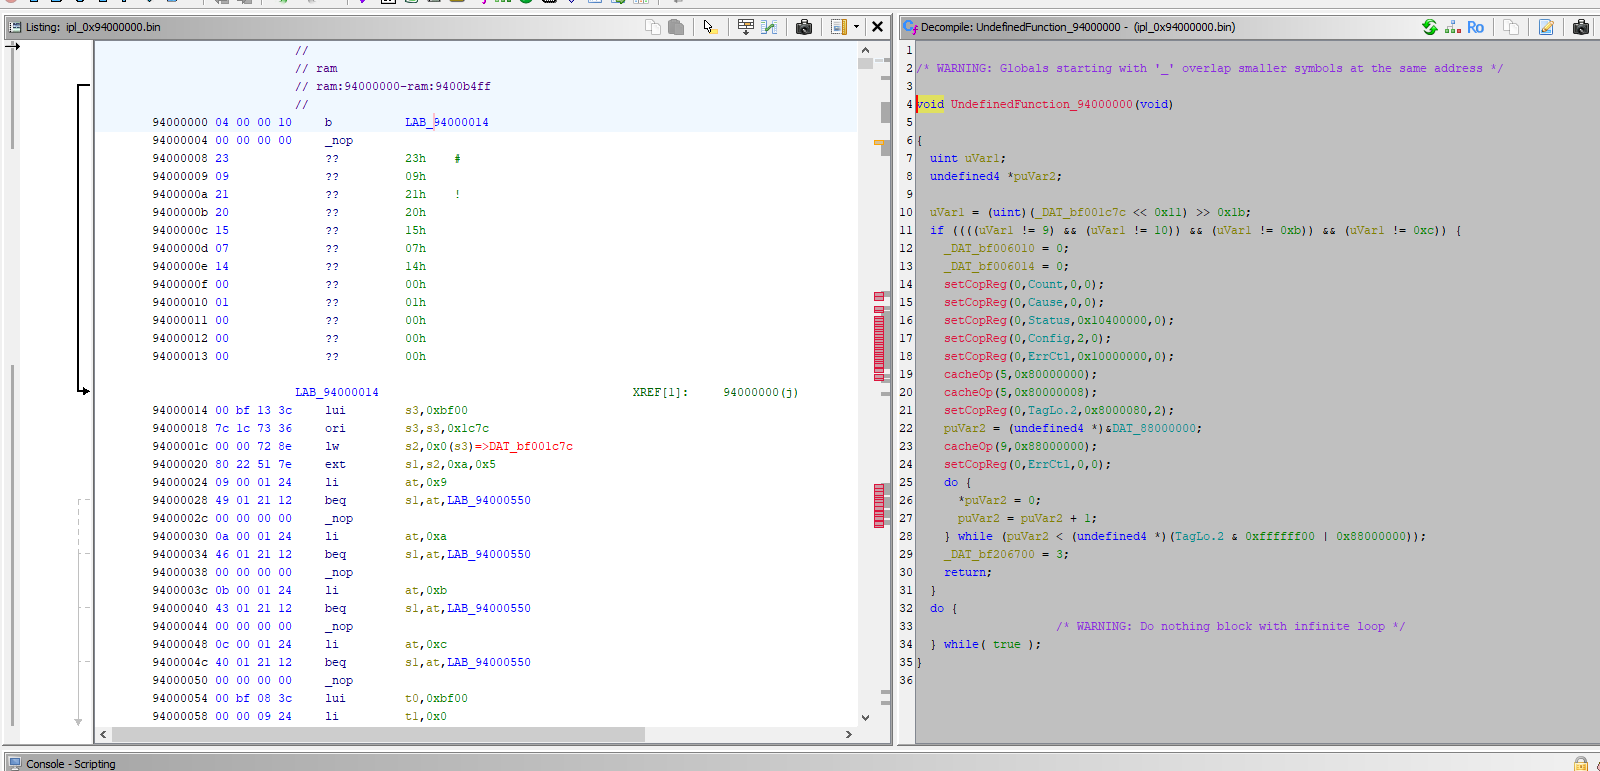
Task: Click the ram:94000000-ram:9400b4ff comment line
Action: (x=393, y=86)
